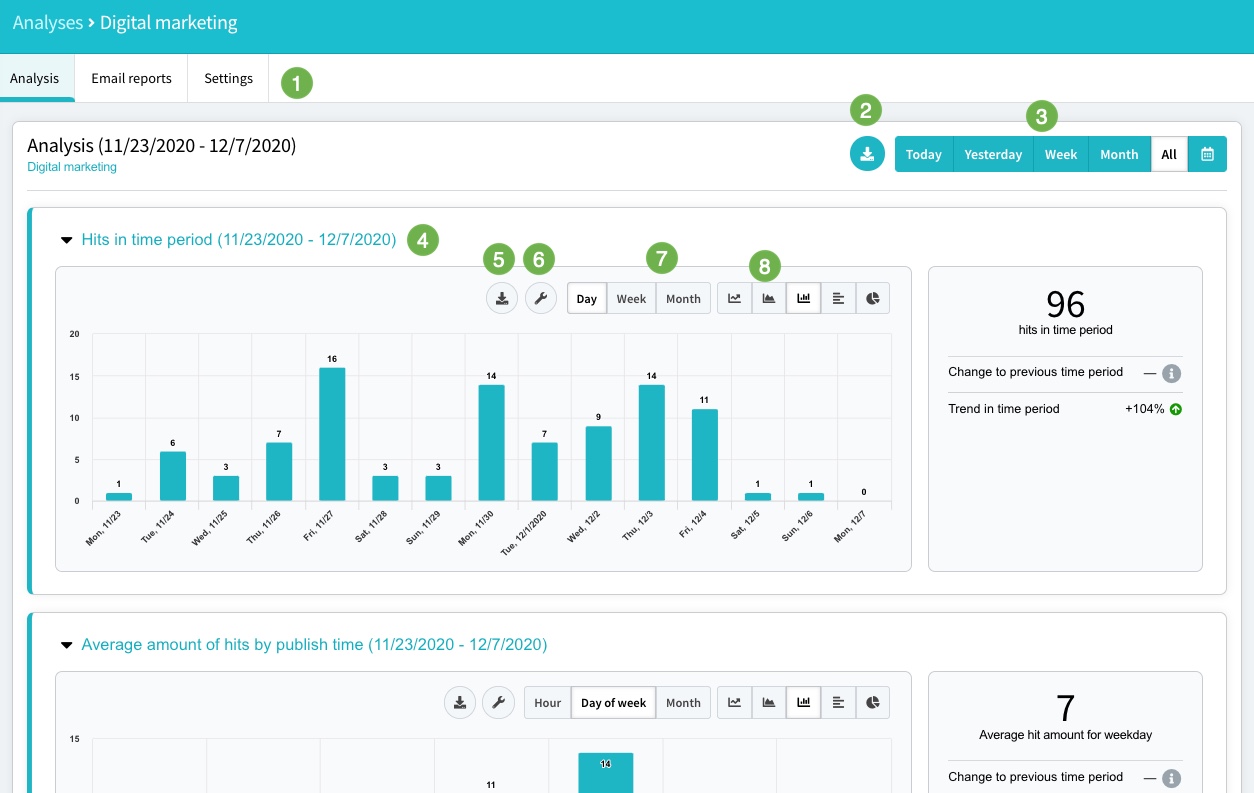Set the analysis period to Today
The width and height of the screenshot is (1254, 793).
click(x=924, y=154)
